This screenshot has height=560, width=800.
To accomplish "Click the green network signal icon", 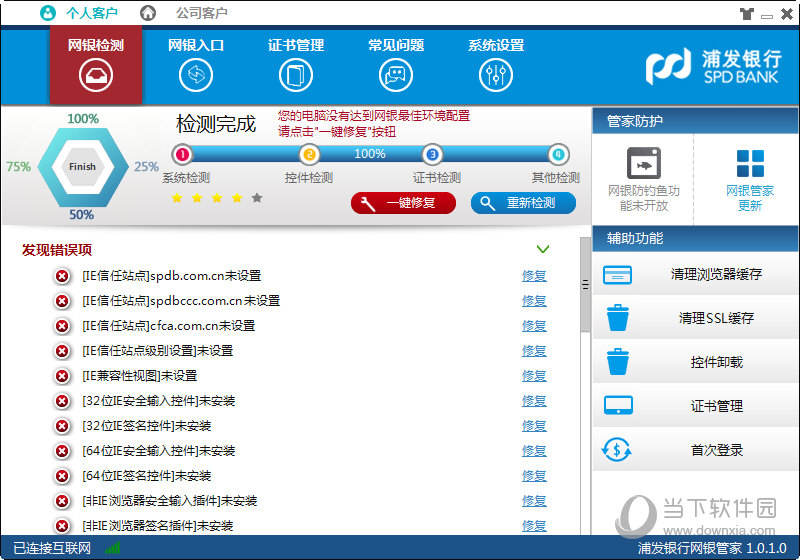I will point(112,548).
